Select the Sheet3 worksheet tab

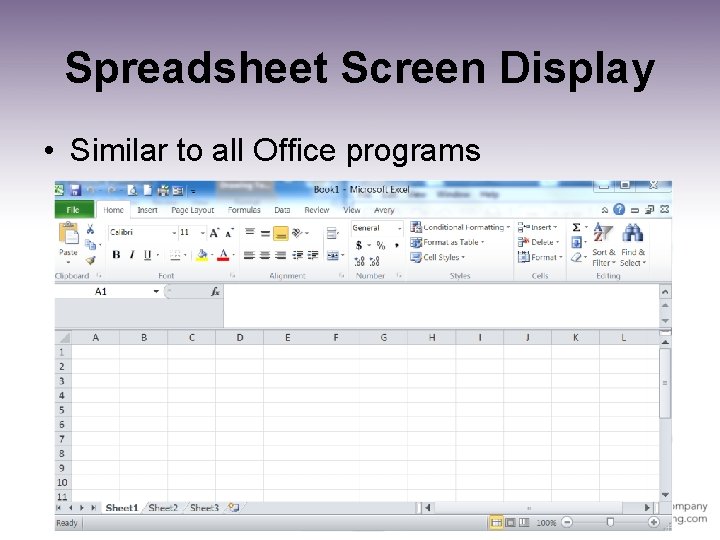point(204,508)
